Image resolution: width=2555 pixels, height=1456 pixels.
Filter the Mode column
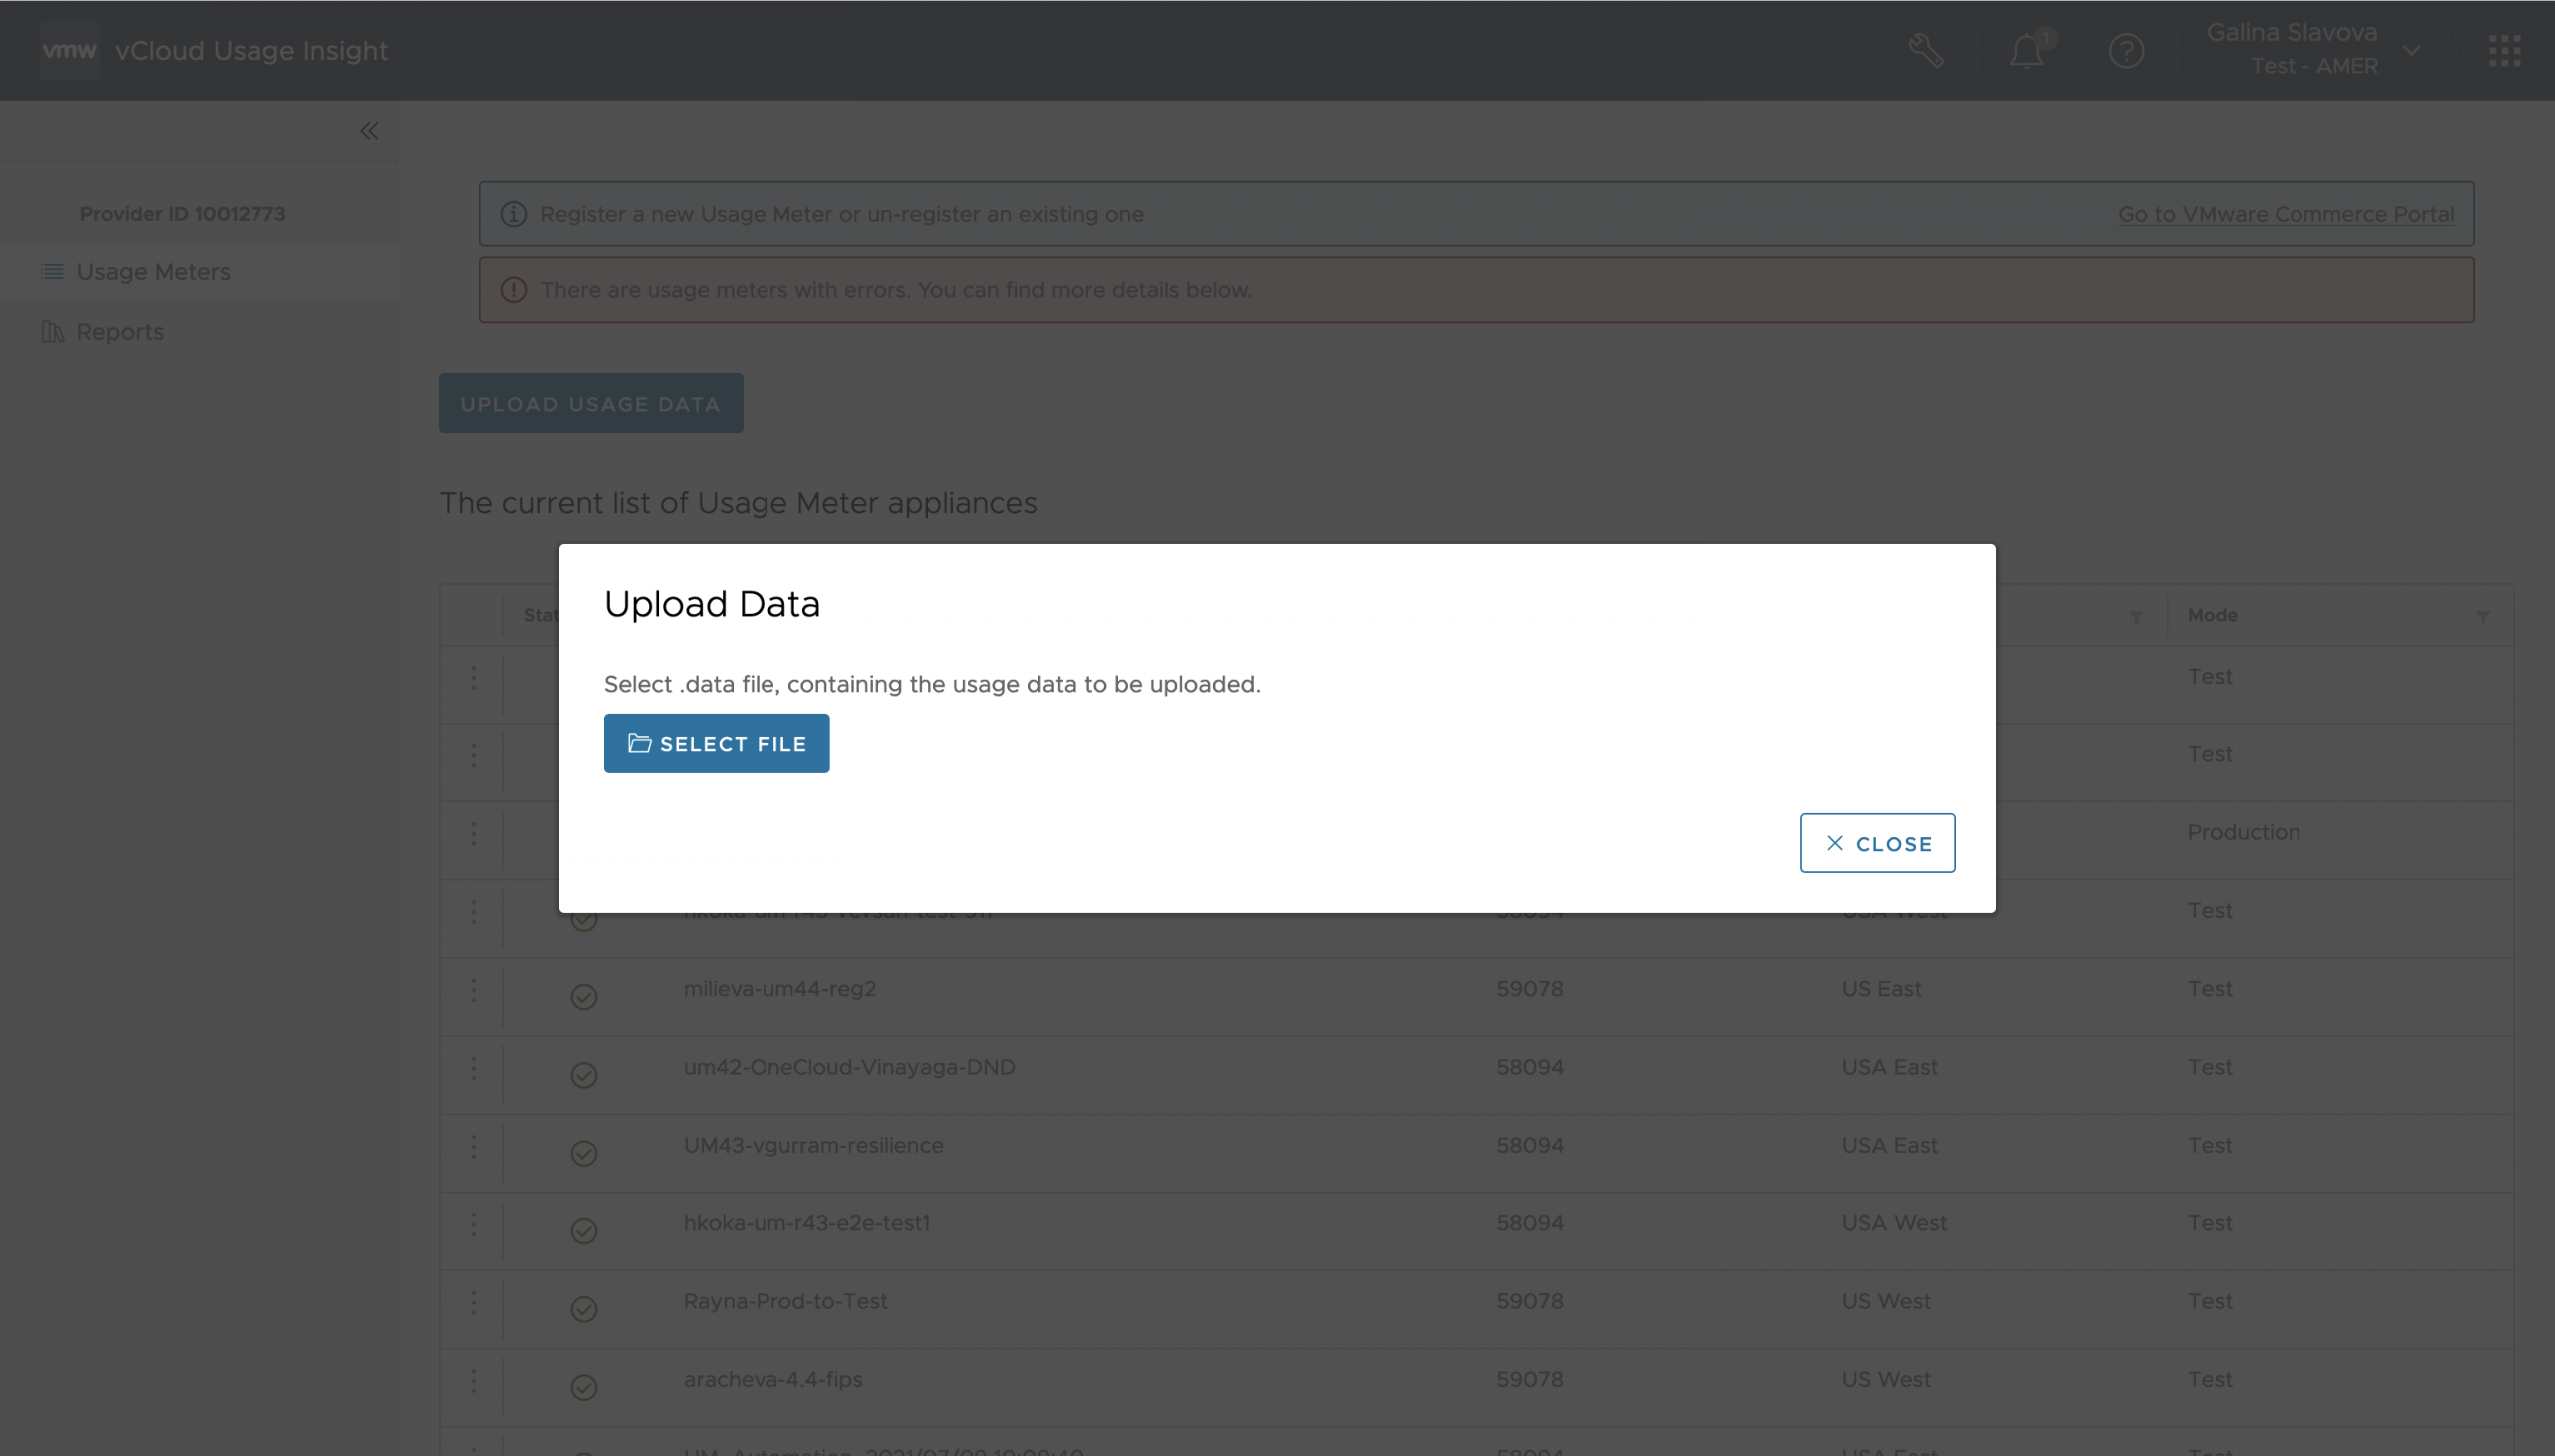[x=2482, y=617]
